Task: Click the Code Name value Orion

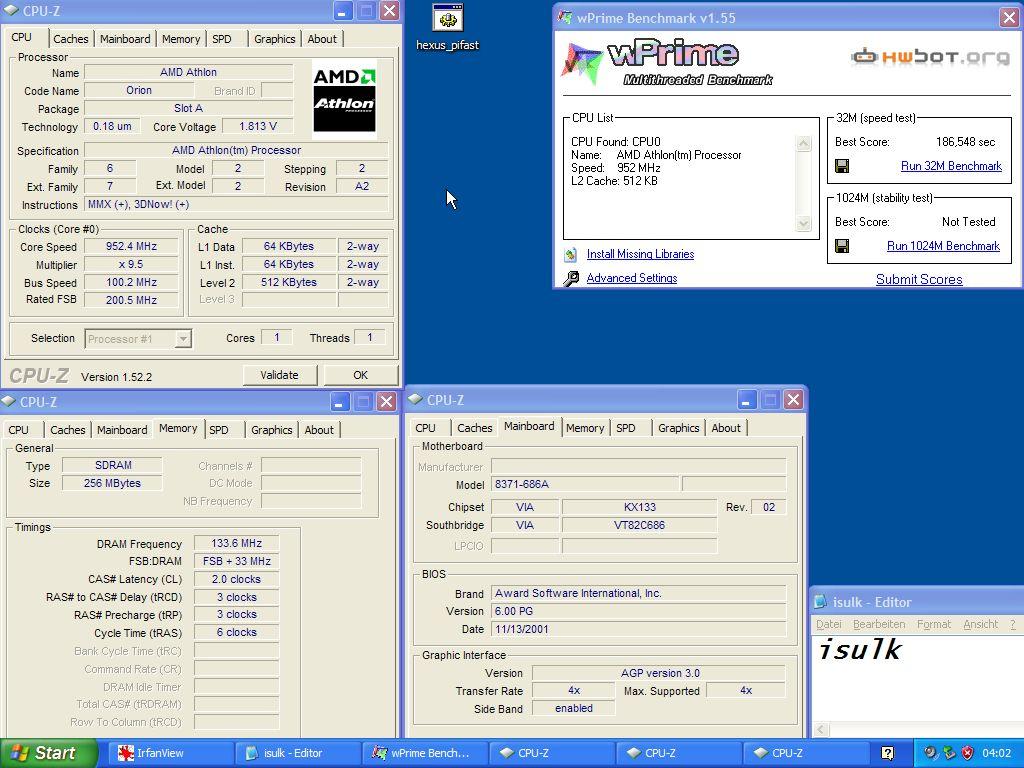Action: click(x=139, y=90)
